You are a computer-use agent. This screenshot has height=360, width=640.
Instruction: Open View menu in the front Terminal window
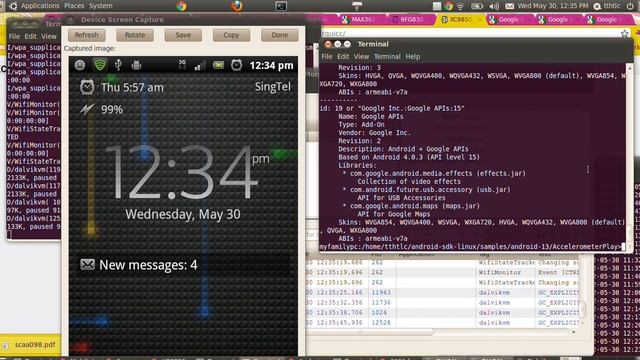point(361,56)
